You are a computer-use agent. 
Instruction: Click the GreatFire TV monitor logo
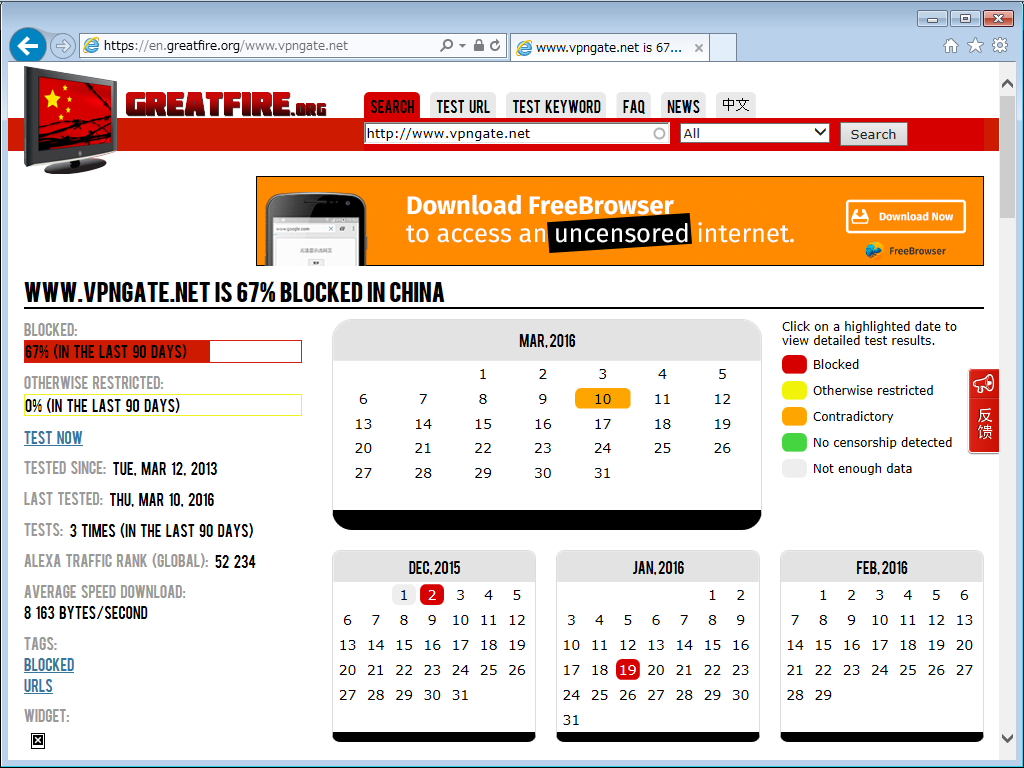[70, 120]
